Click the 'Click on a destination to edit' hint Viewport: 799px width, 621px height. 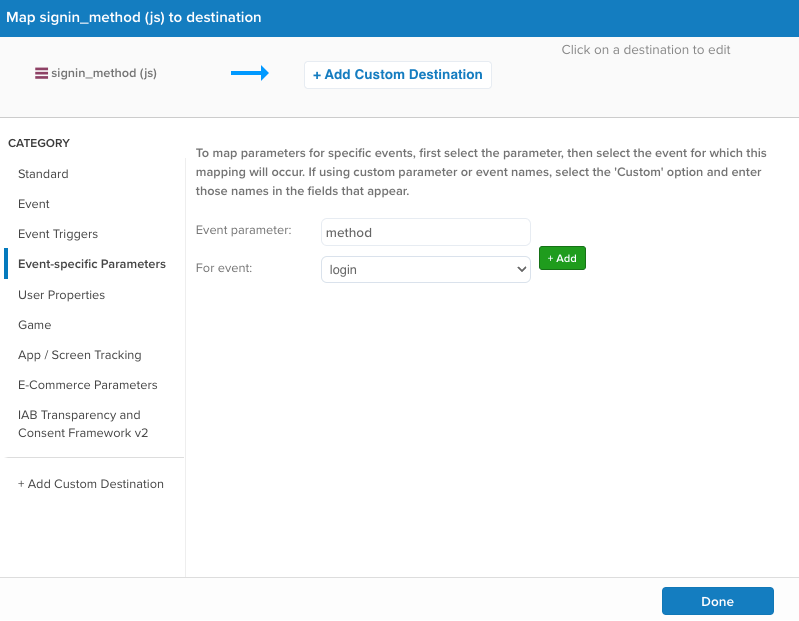pyautogui.click(x=646, y=50)
